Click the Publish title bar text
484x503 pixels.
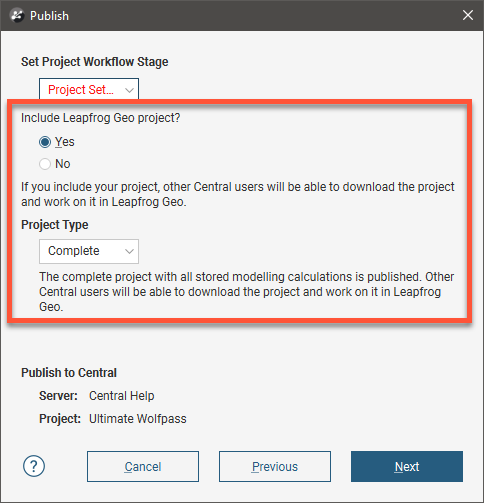pyautogui.click(x=49, y=16)
